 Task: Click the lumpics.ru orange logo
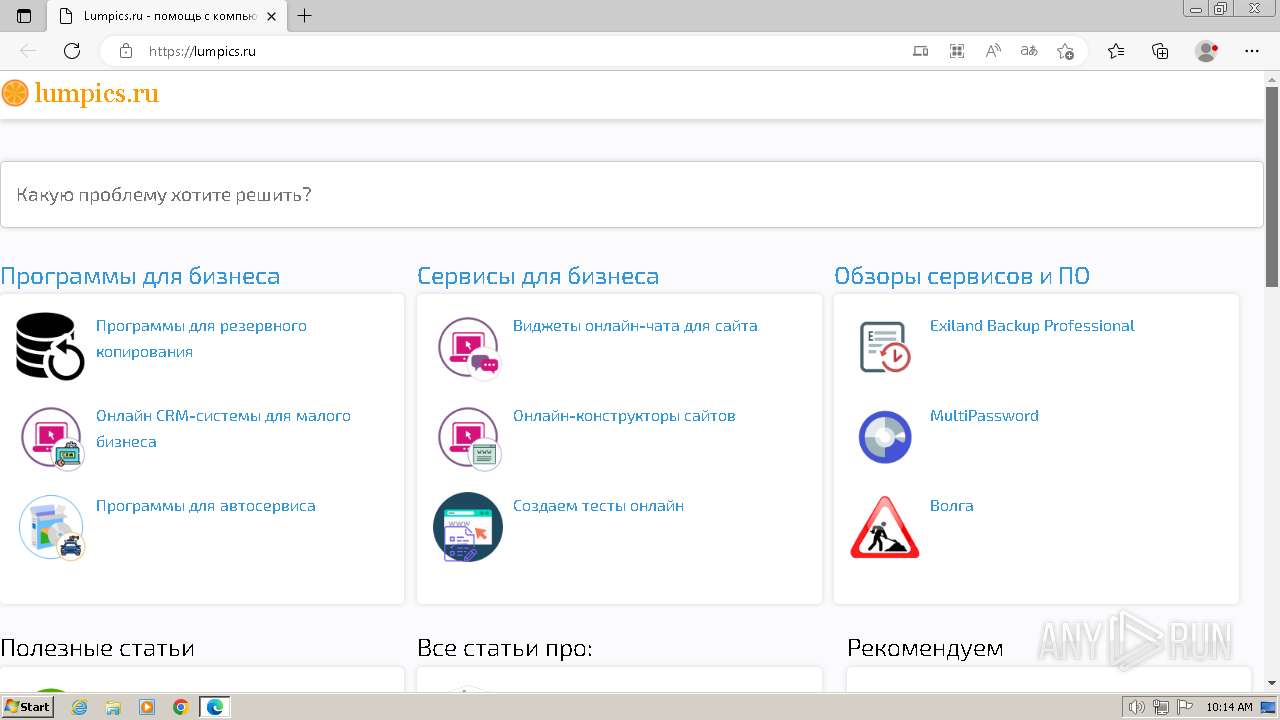point(80,94)
